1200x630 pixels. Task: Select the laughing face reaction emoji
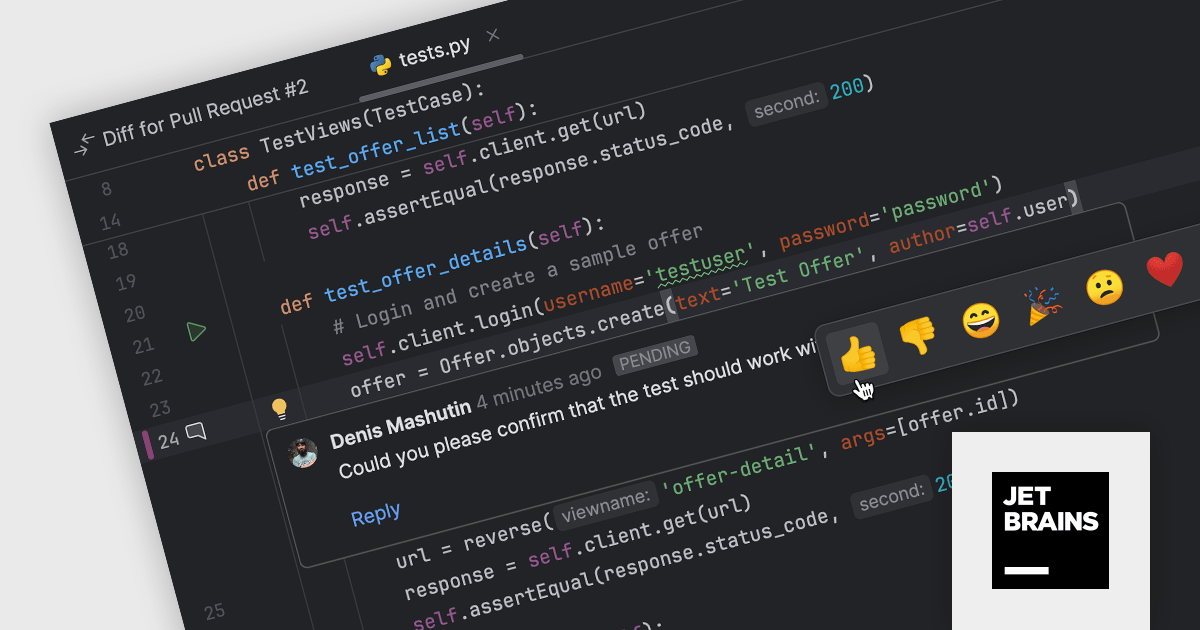(981, 320)
